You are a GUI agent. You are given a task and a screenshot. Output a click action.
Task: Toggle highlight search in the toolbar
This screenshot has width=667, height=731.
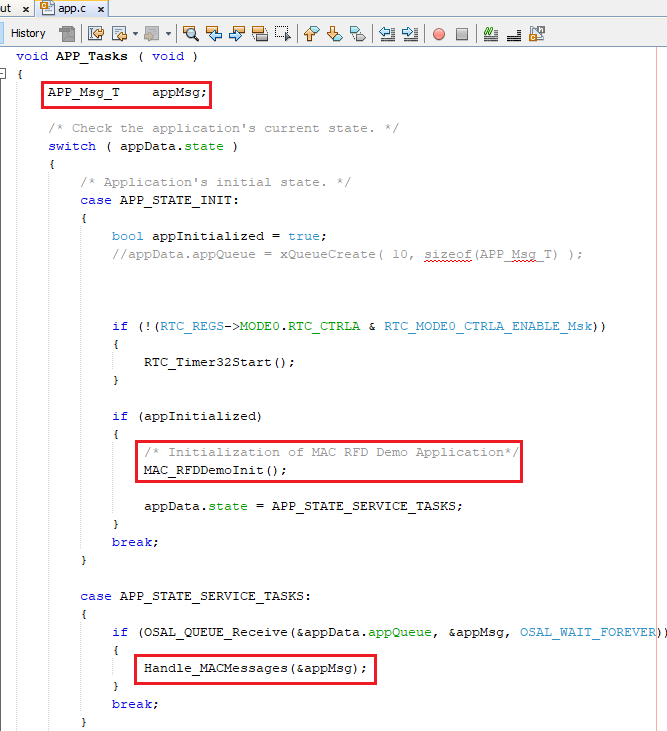click(259, 33)
